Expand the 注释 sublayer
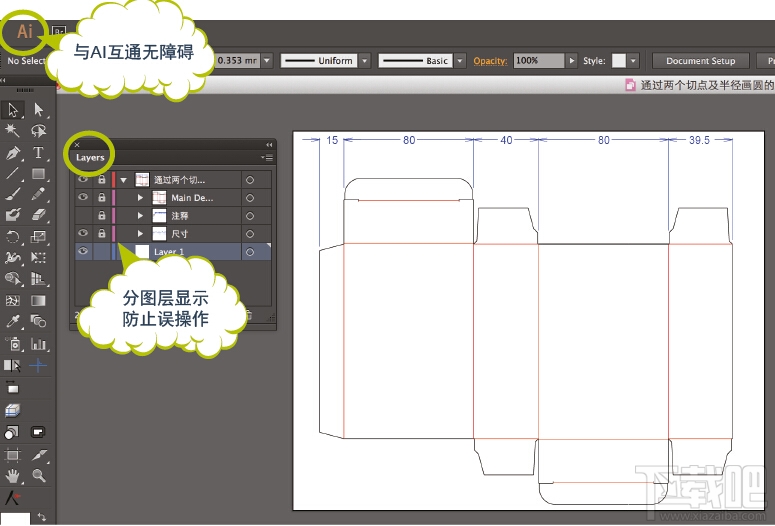The image size is (775, 526). click(x=140, y=216)
